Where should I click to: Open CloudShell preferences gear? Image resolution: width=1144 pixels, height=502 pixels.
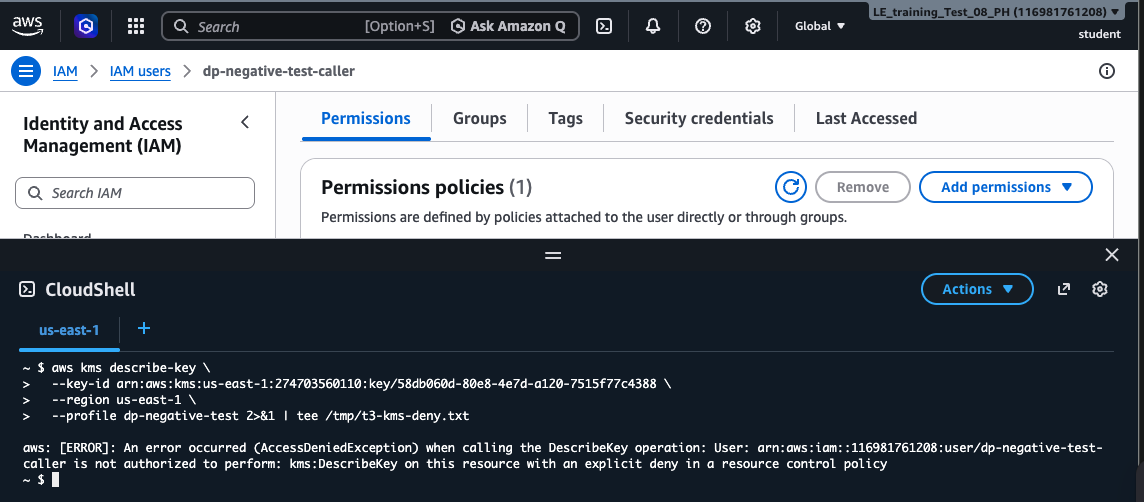click(x=1099, y=289)
